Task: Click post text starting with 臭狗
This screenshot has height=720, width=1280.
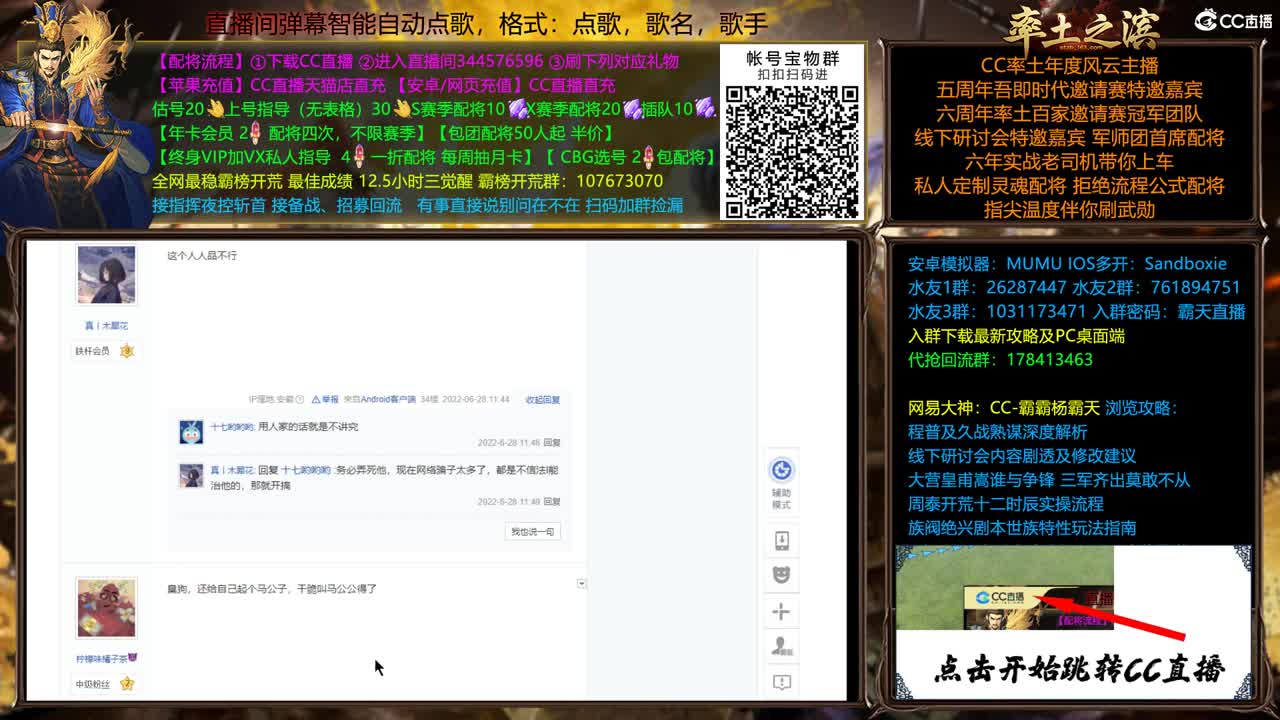Action: pyautogui.click(x=272, y=589)
